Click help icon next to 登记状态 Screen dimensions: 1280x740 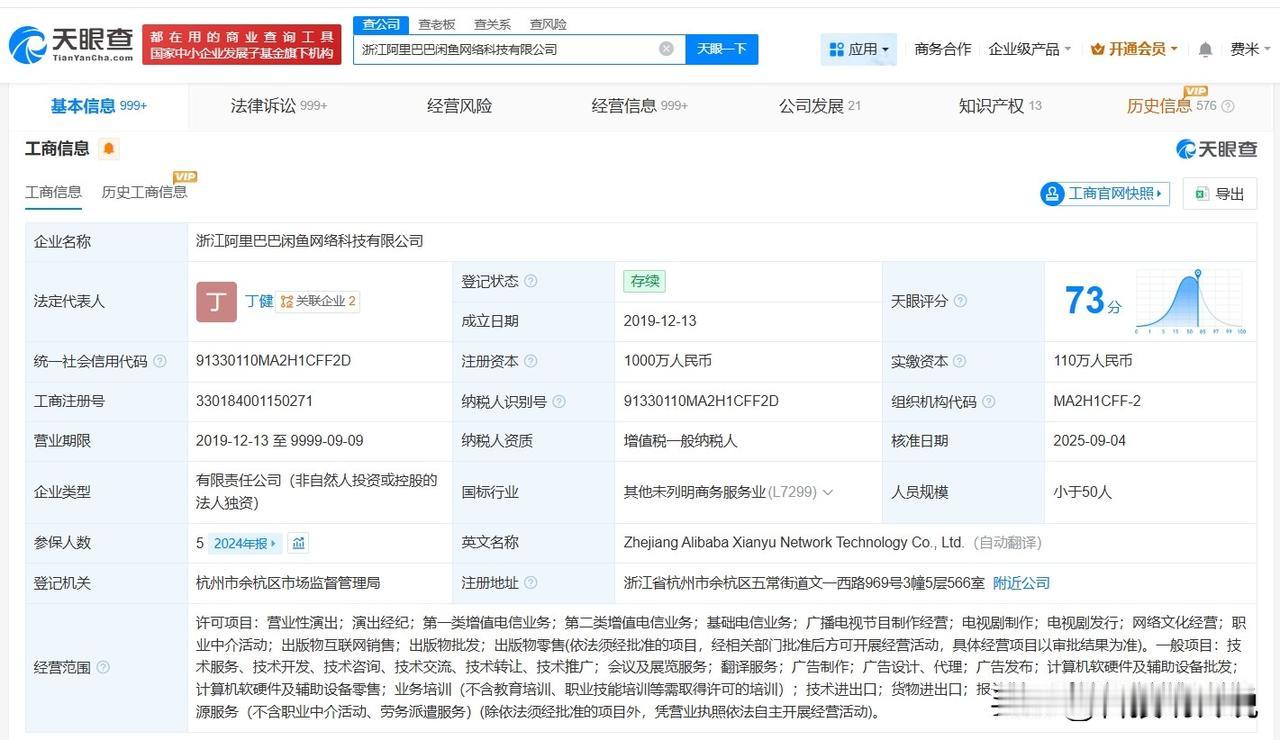[531, 282]
